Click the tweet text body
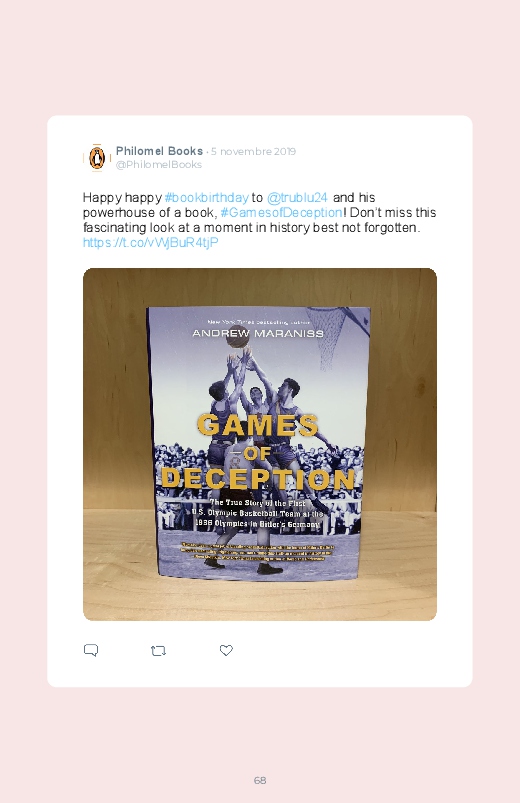The height and width of the screenshot is (803, 520). [260, 220]
